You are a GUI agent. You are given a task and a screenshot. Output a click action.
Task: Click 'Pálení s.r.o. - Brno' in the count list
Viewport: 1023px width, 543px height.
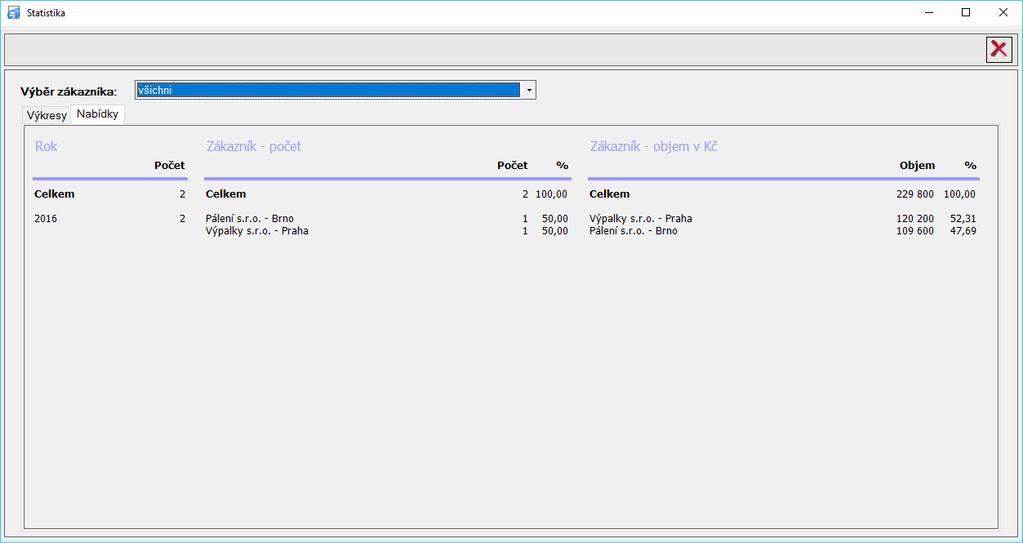(x=250, y=219)
